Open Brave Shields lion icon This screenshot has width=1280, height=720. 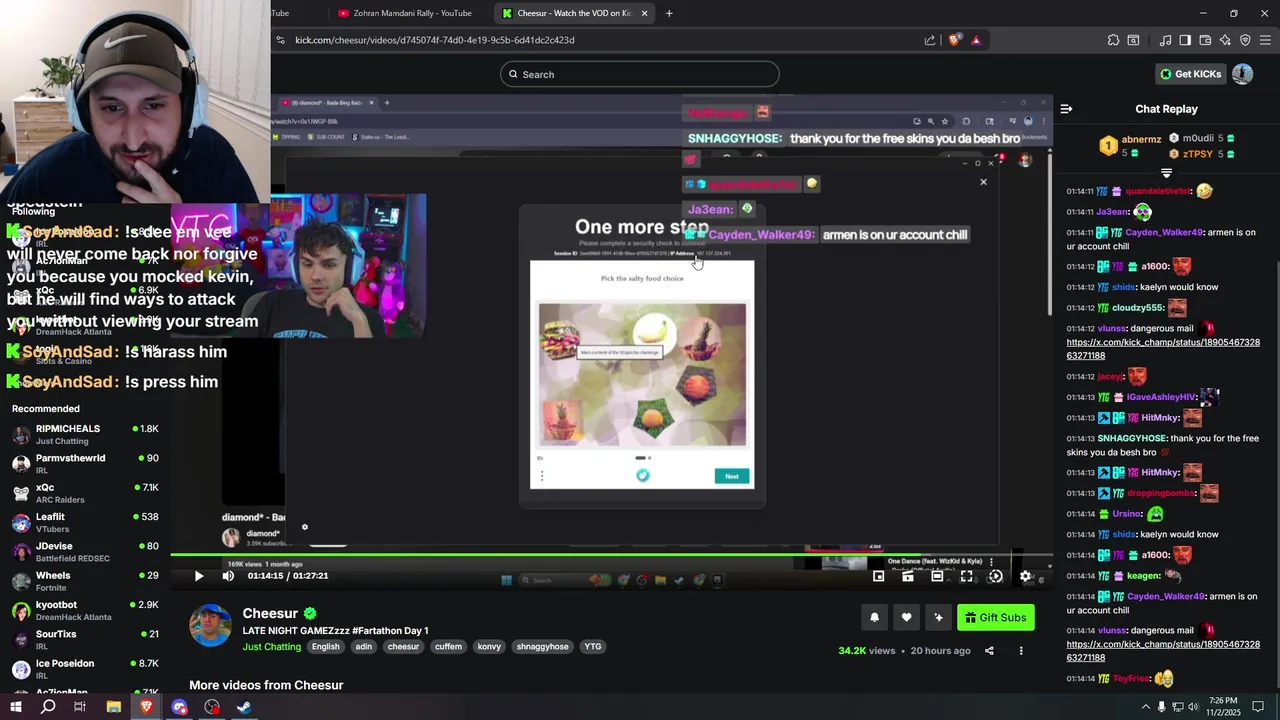click(x=954, y=40)
